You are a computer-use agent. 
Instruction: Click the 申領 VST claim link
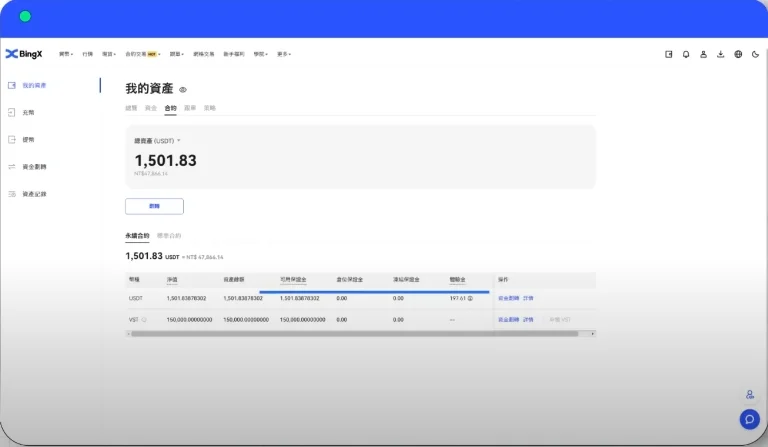(x=560, y=320)
